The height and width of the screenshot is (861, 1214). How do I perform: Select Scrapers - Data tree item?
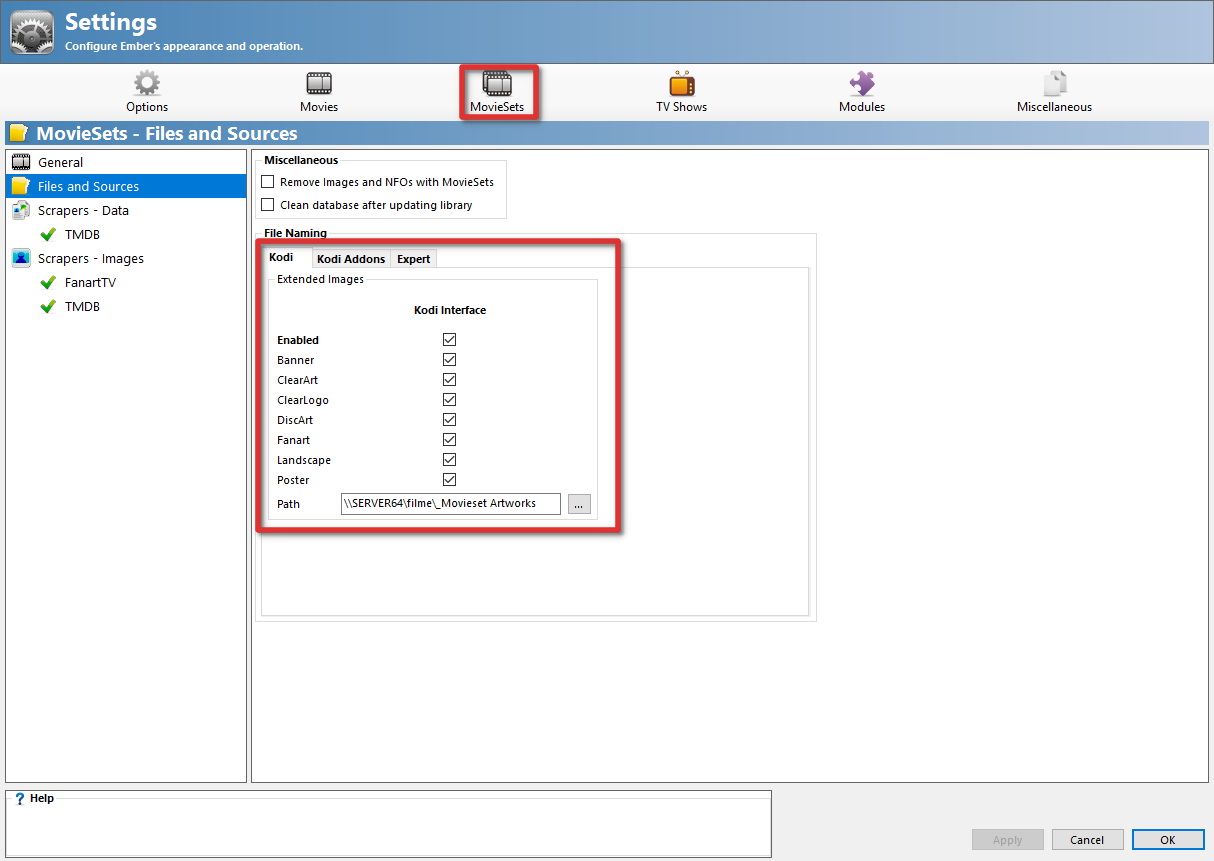[x=126, y=210]
